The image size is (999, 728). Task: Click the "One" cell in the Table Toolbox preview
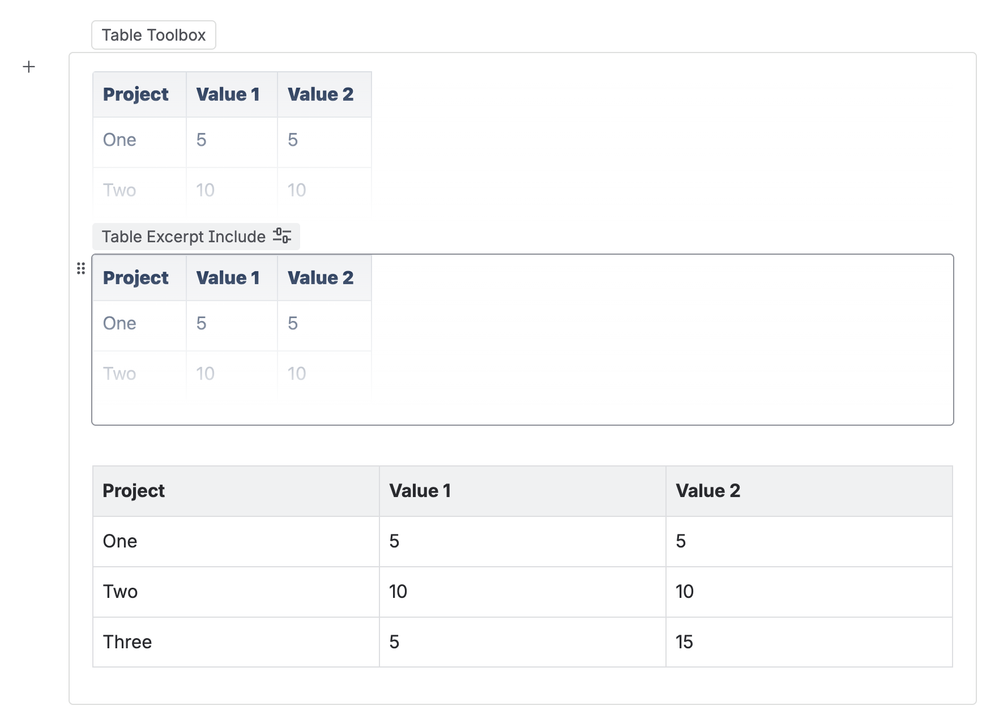click(120, 140)
